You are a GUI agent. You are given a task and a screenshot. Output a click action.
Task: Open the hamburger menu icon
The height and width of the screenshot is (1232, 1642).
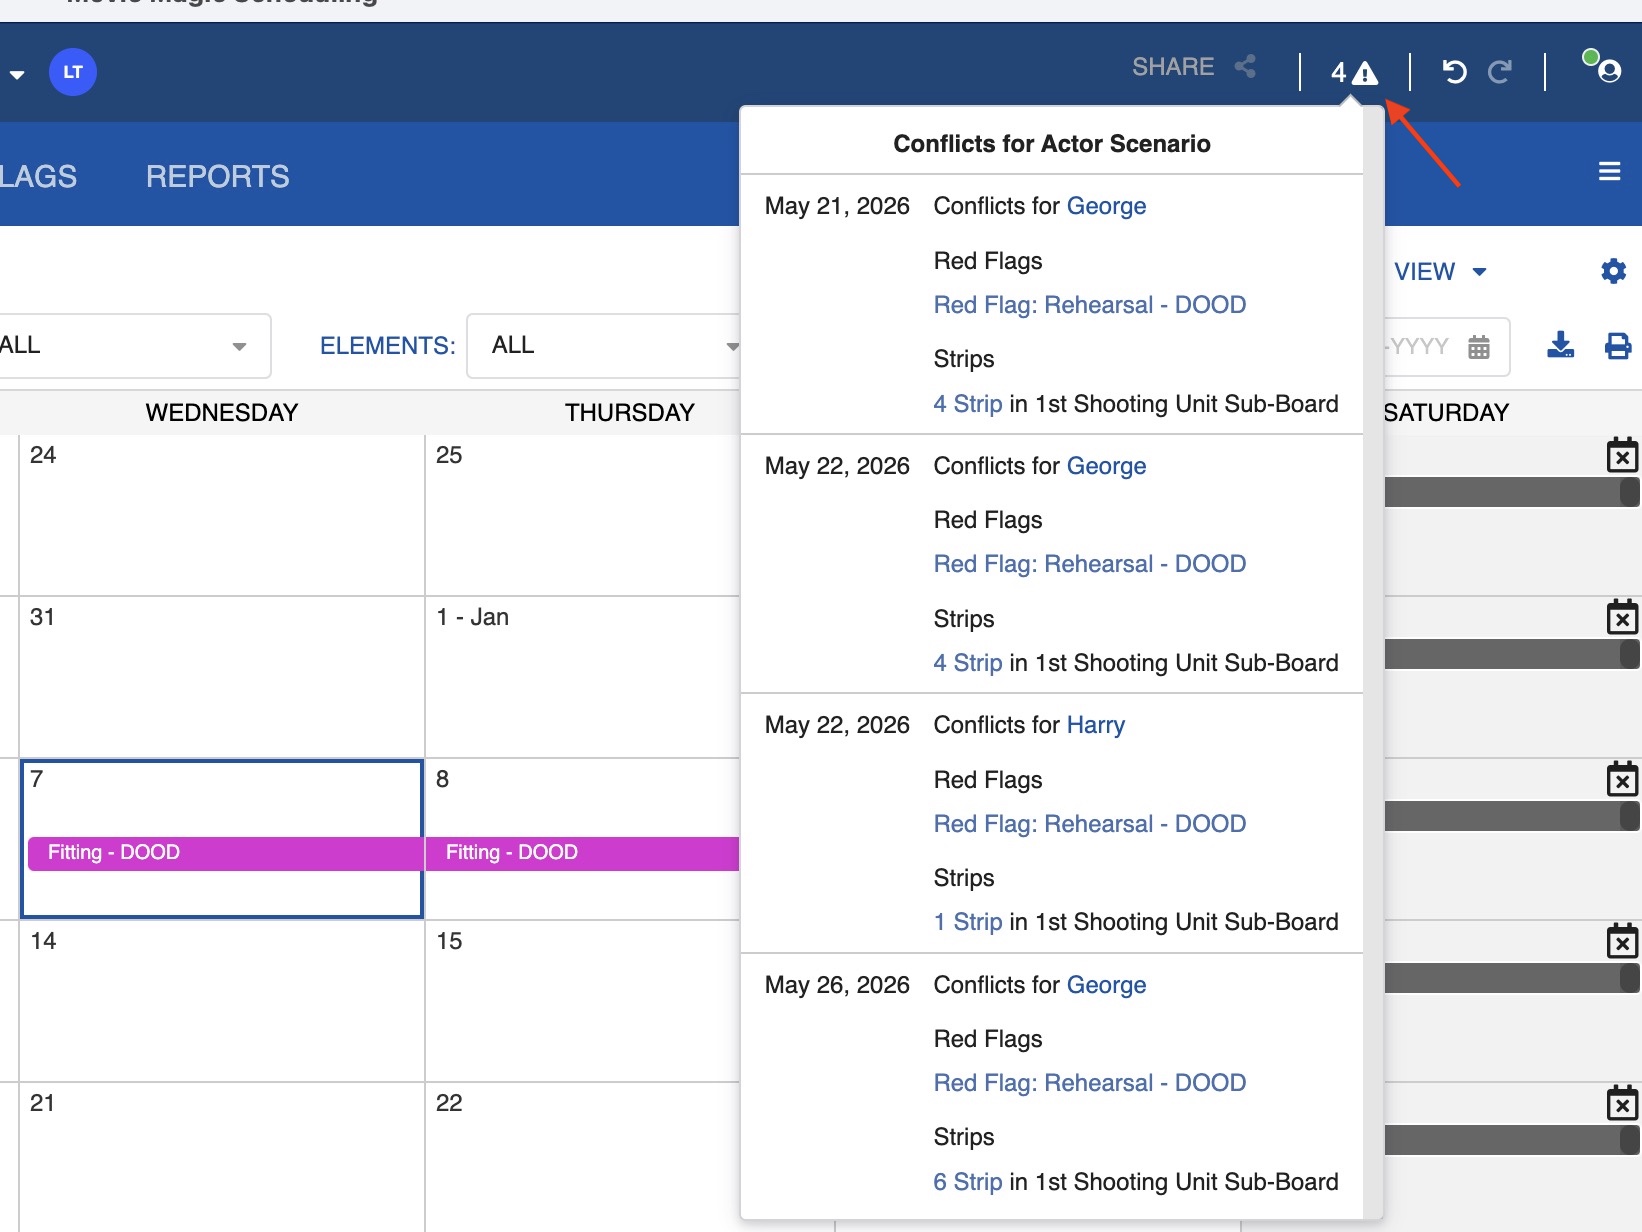[x=1609, y=172]
